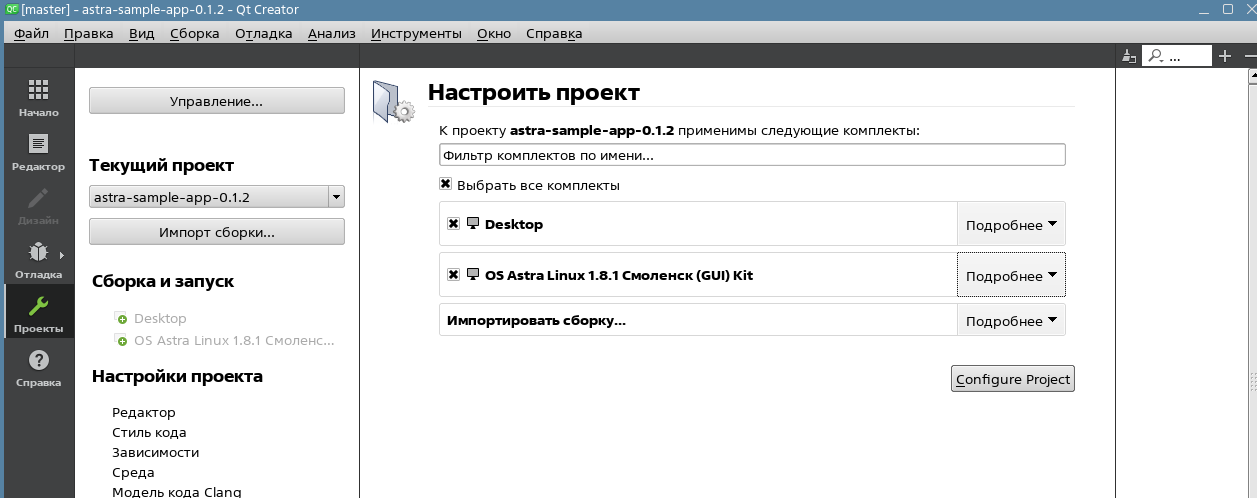
Task: Switch to Редактор mode in sidebar
Action: (38, 152)
